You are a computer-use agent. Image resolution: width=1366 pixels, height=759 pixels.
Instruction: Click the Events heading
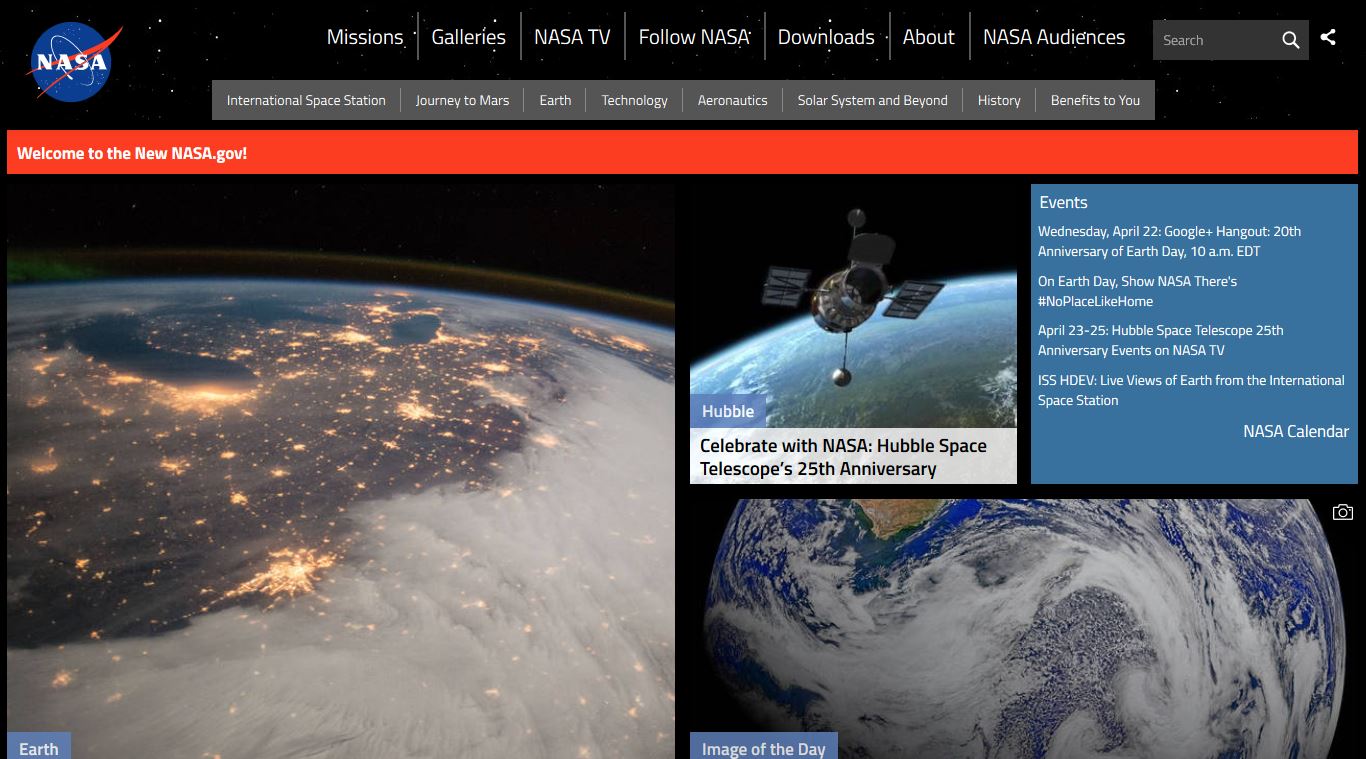coord(1063,202)
